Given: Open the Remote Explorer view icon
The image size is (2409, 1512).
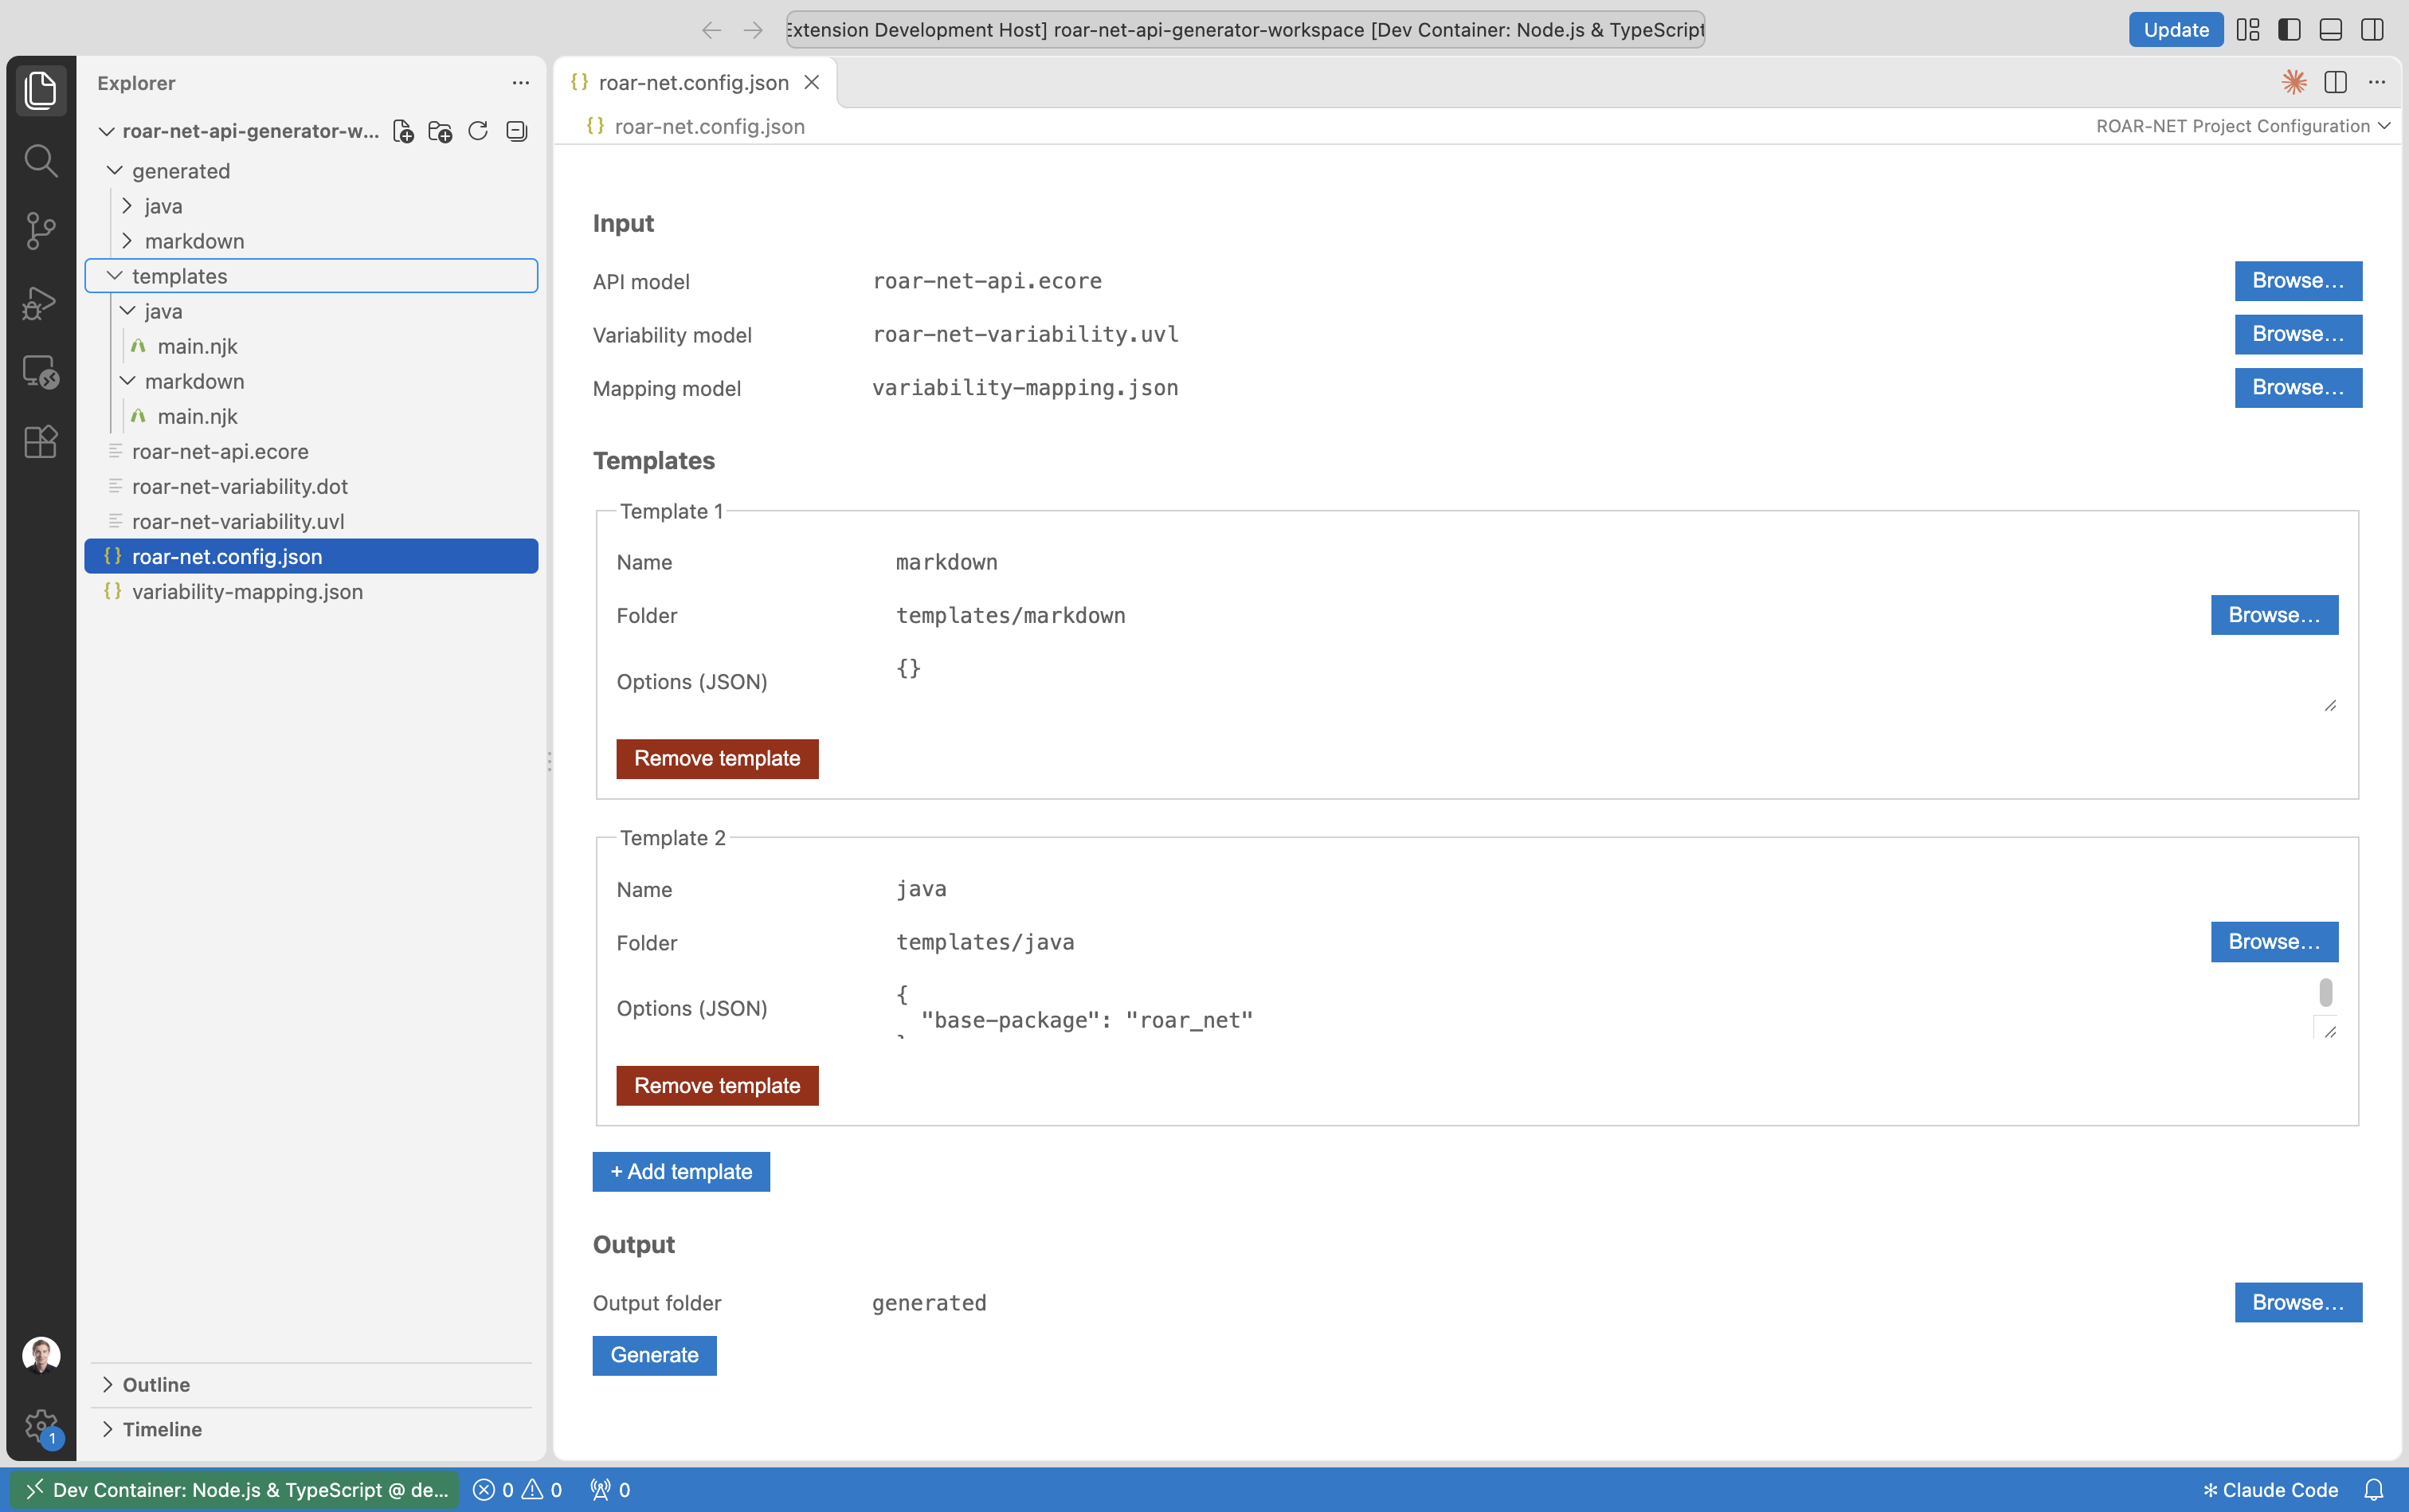Looking at the screenshot, I should (40, 371).
